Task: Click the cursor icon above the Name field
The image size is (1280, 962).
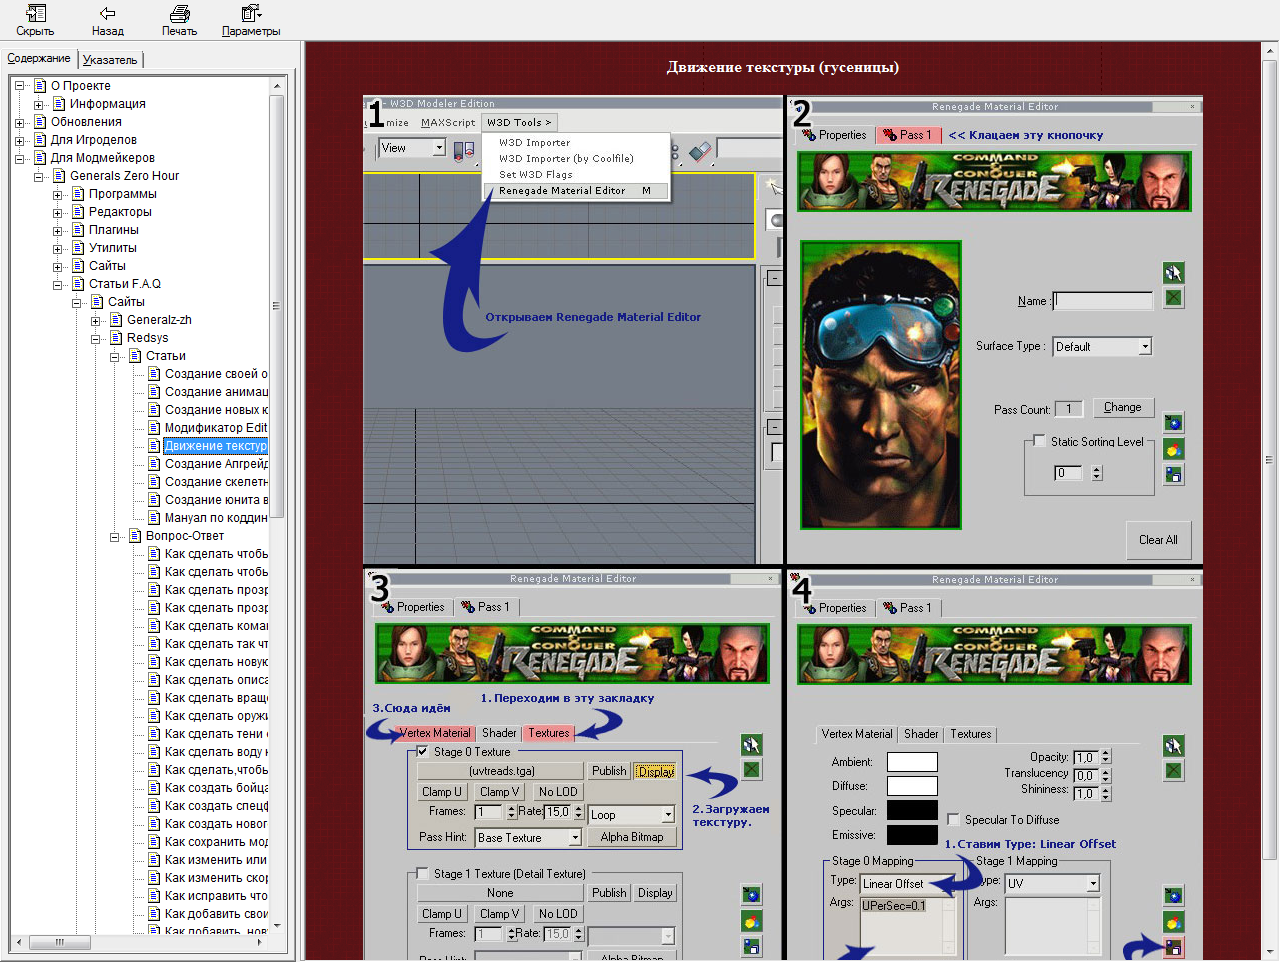Action: [x=1173, y=272]
